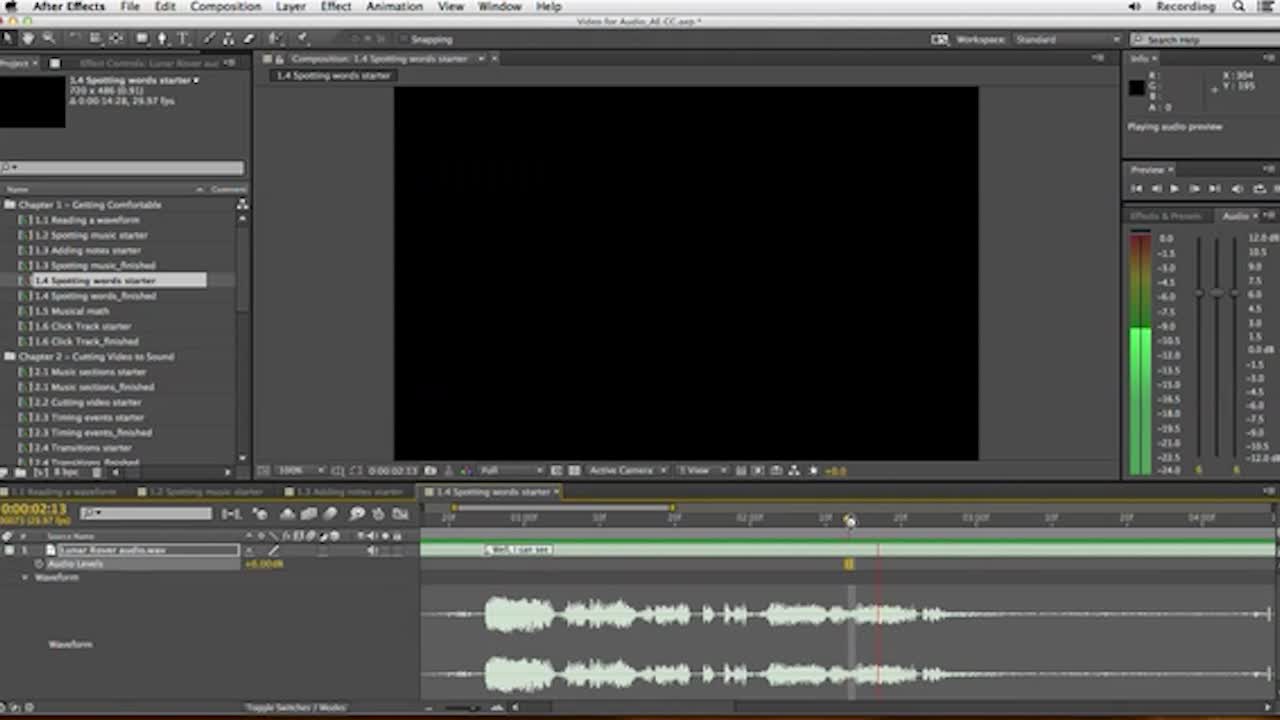The width and height of the screenshot is (1280, 720).
Task: Select the Hand tool
Action: click(28, 39)
